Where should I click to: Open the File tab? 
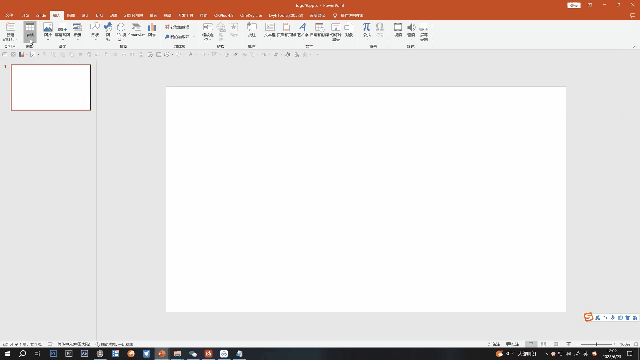10,16
